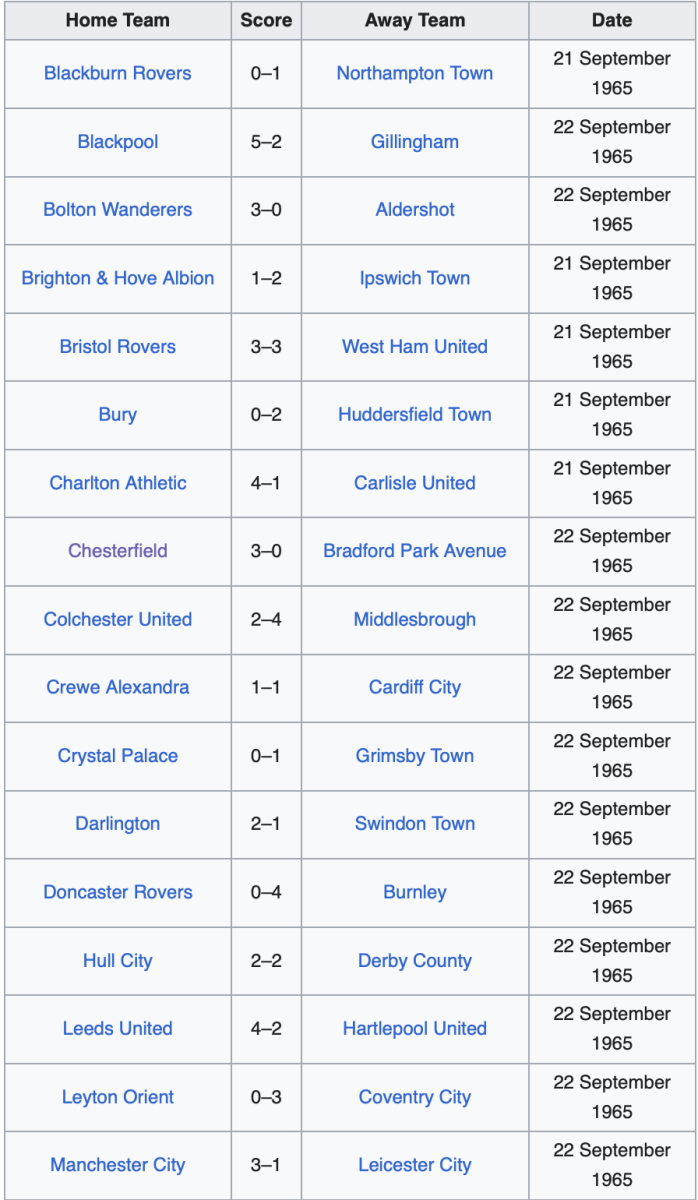Open the Blackburn Rovers team link
698x1200 pixels.
[118, 74]
